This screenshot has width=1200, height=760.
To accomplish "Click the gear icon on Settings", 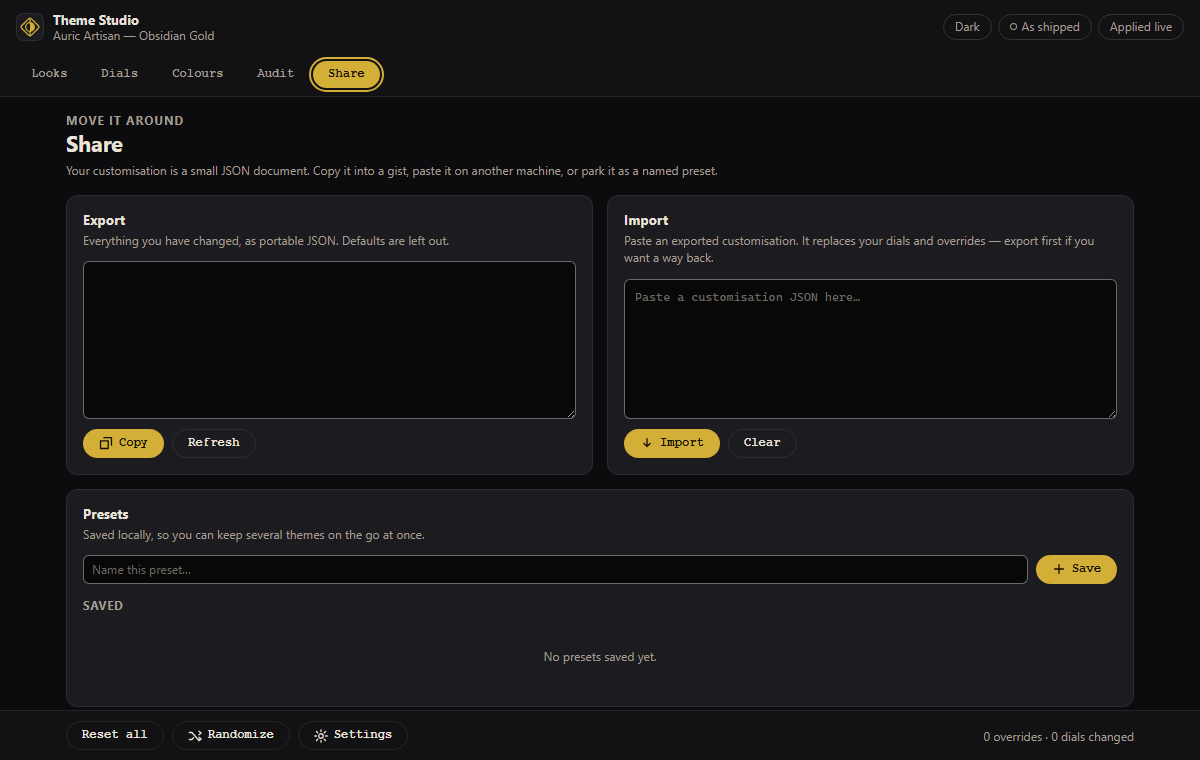I will click(x=321, y=735).
